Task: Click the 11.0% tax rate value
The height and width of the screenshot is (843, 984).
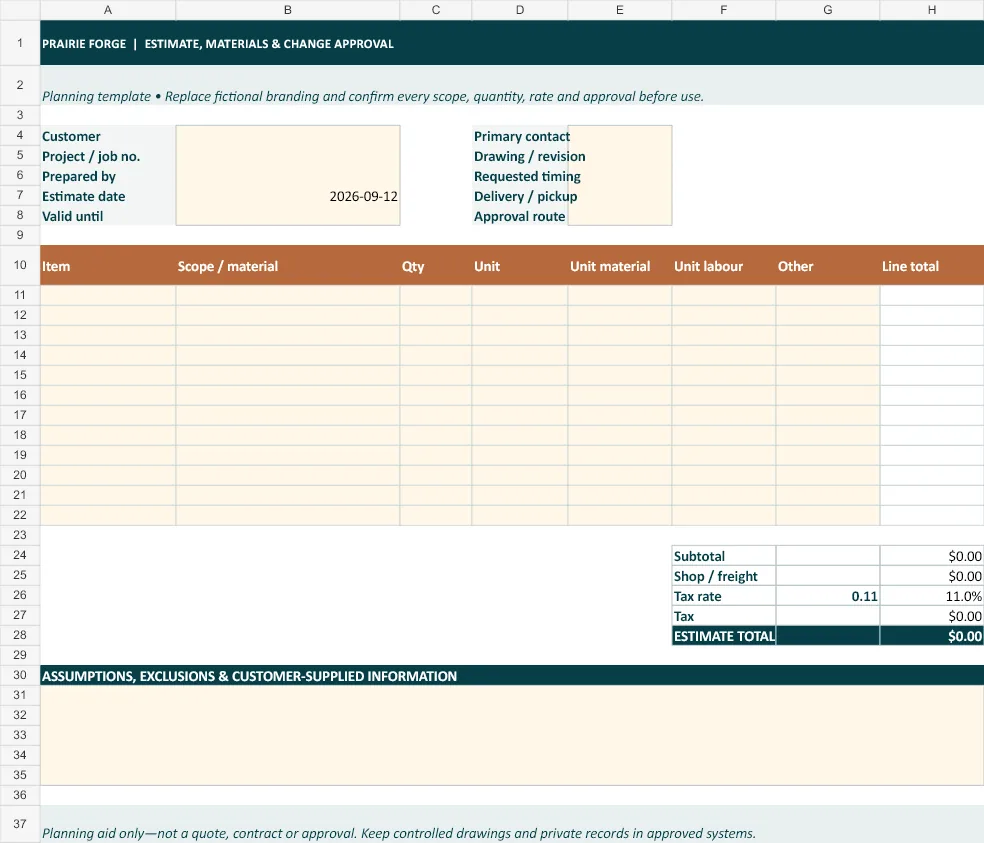Action: coord(932,596)
